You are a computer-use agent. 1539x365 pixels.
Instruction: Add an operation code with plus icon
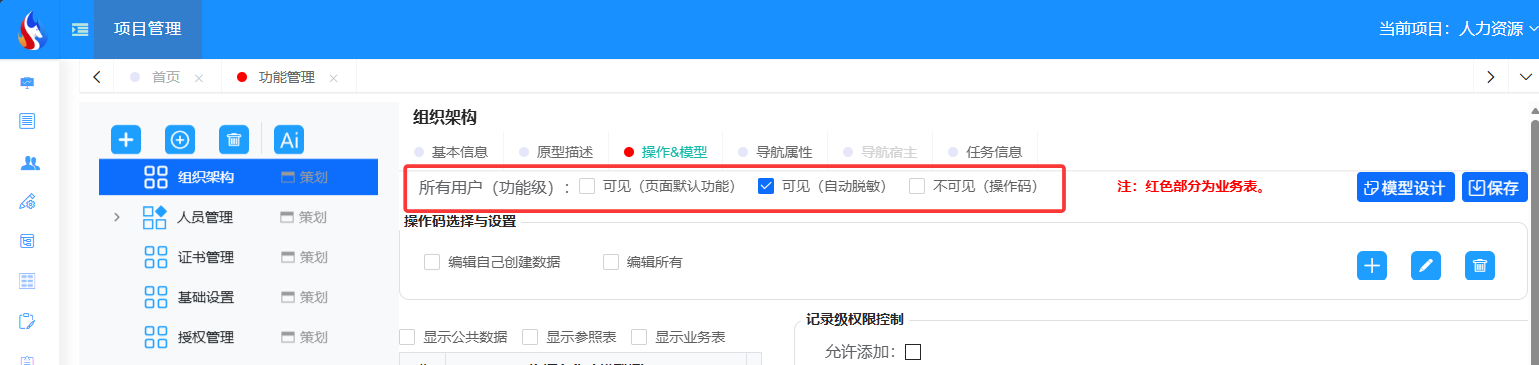click(1372, 265)
